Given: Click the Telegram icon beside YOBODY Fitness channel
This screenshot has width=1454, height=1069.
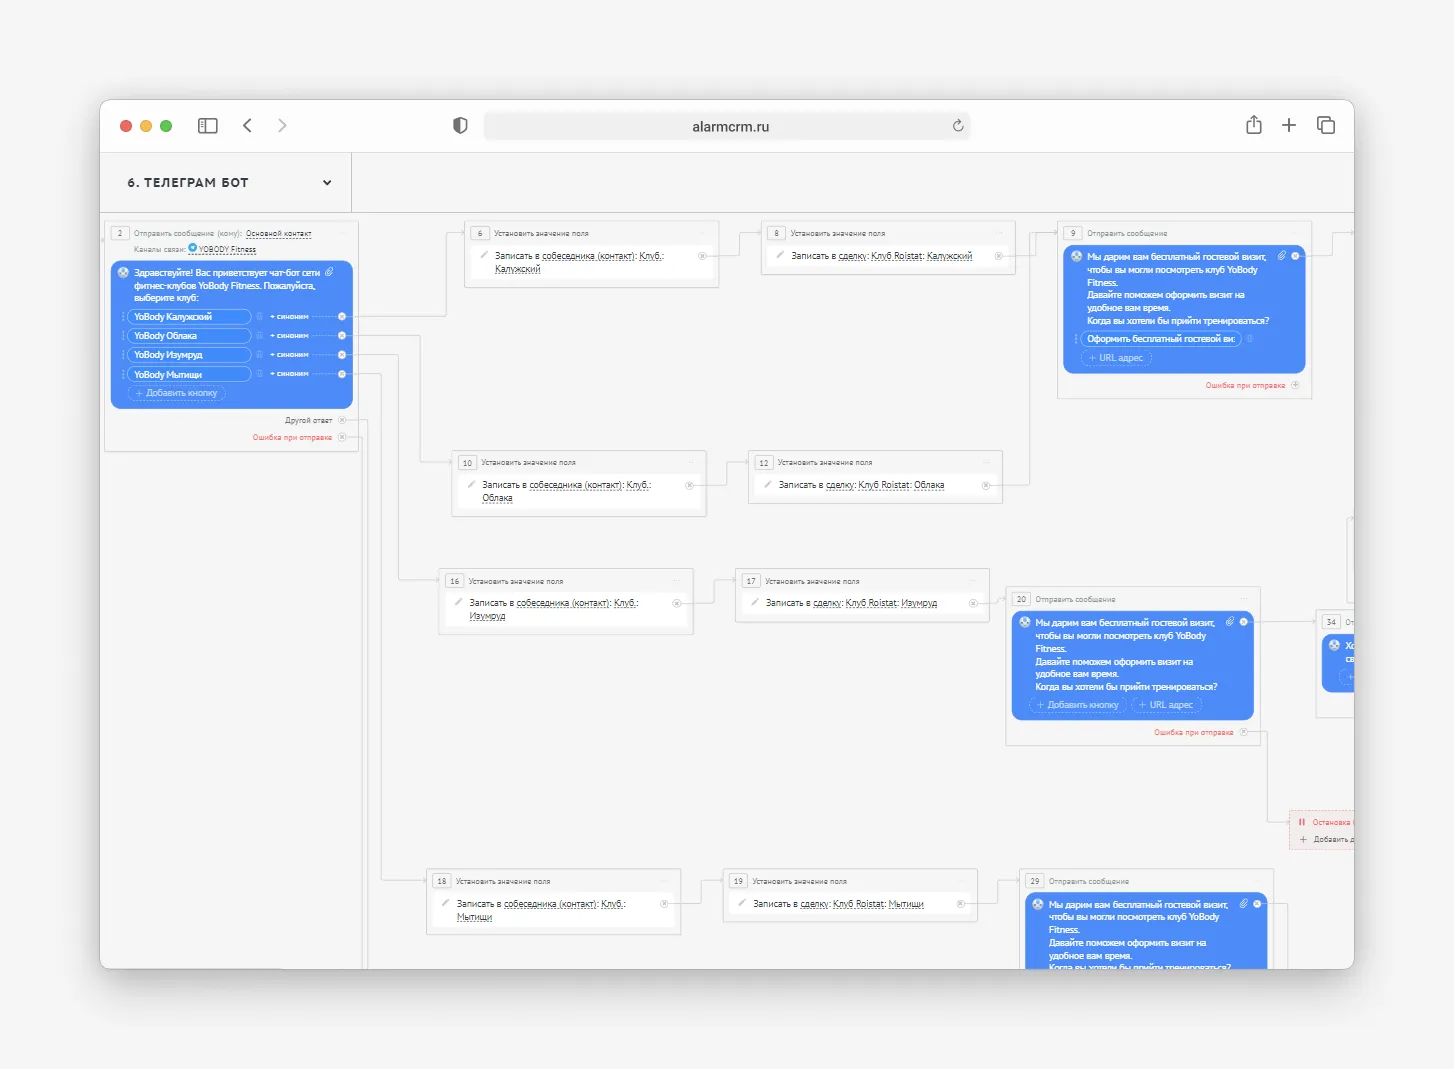Looking at the screenshot, I should click(x=193, y=248).
